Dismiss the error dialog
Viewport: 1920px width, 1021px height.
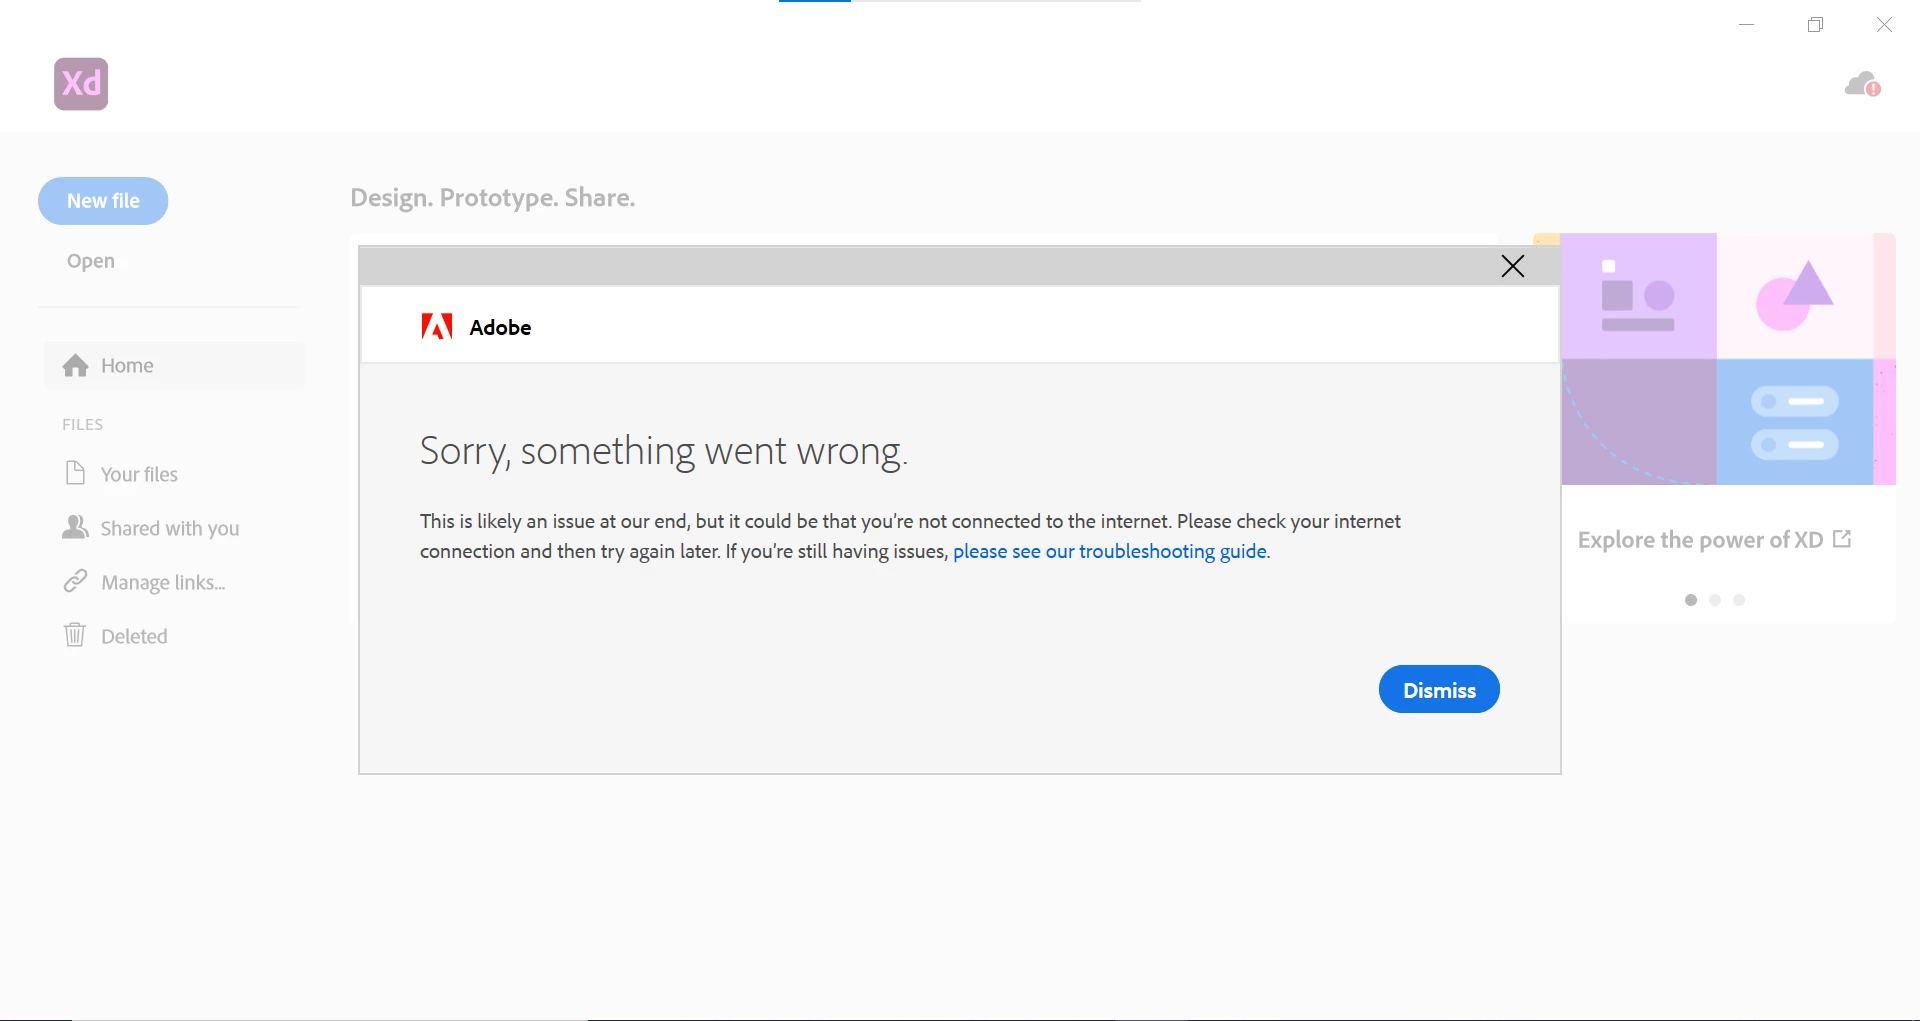(x=1439, y=689)
